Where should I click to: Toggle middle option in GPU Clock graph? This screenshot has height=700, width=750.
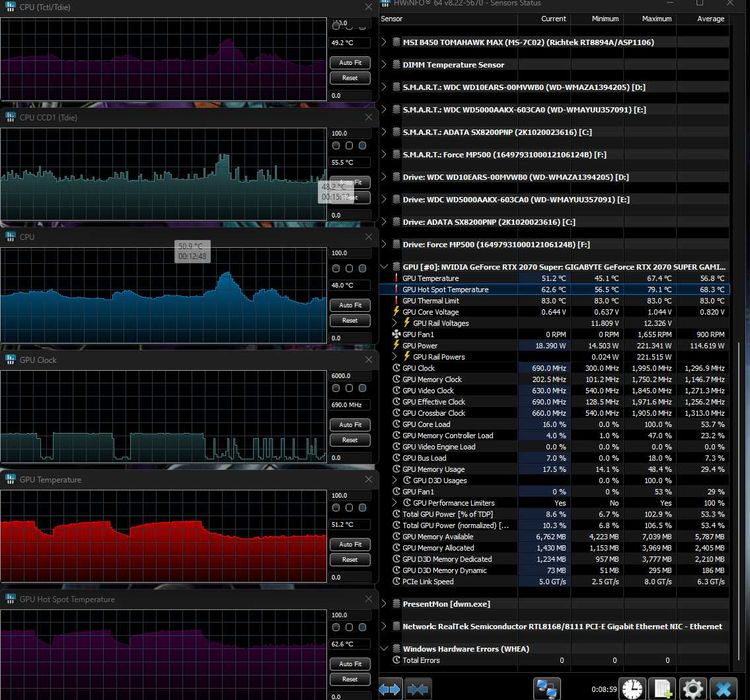[x=349, y=389]
